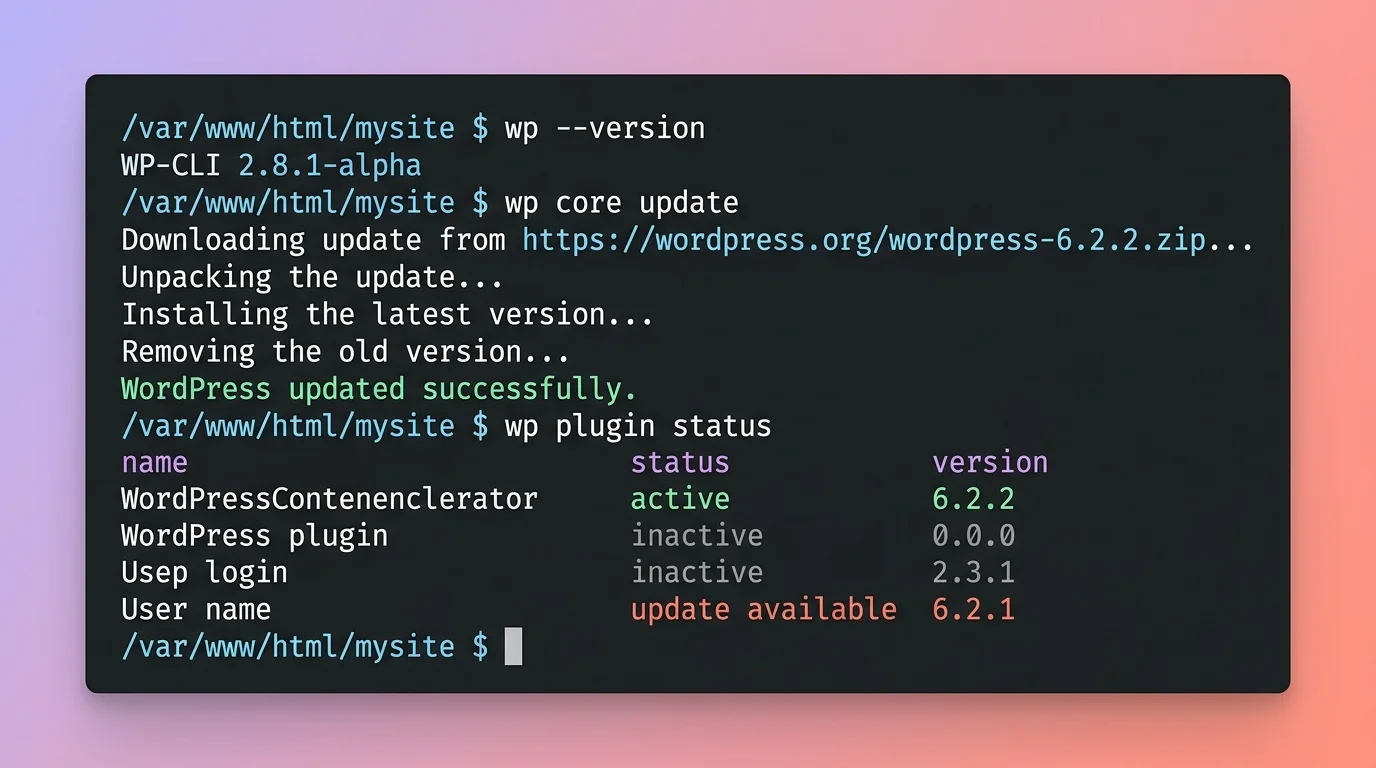Click version 6.2.1 next to User name

point(973,609)
